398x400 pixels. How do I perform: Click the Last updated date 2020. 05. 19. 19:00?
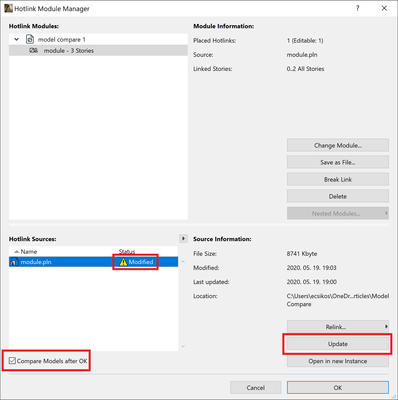(x=311, y=282)
